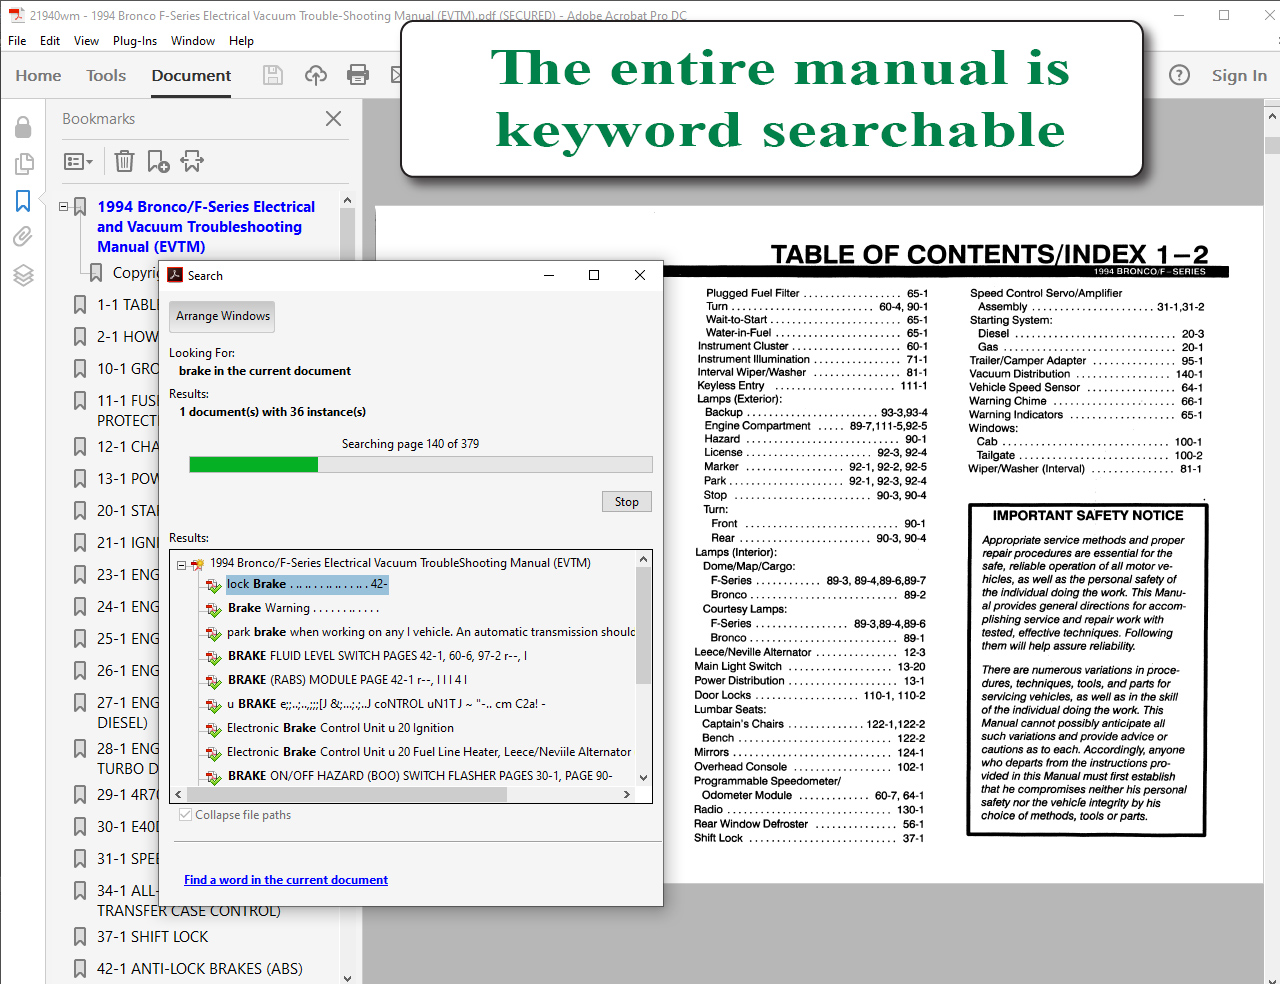1280x984 pixels.
Task: Open the 1-1 TABLE bookmark
Action: 127,305
